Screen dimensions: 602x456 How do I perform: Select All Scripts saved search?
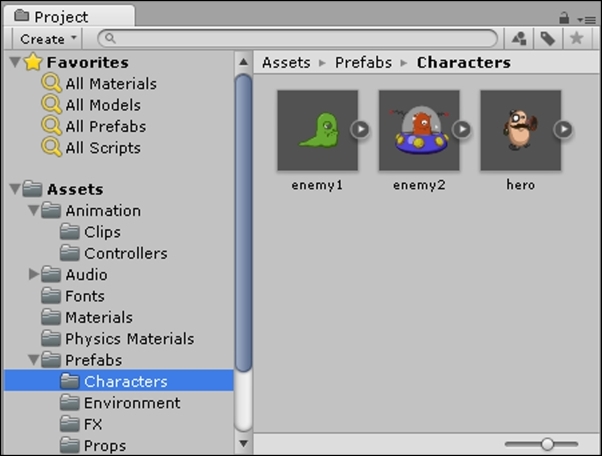click(103, 148)
